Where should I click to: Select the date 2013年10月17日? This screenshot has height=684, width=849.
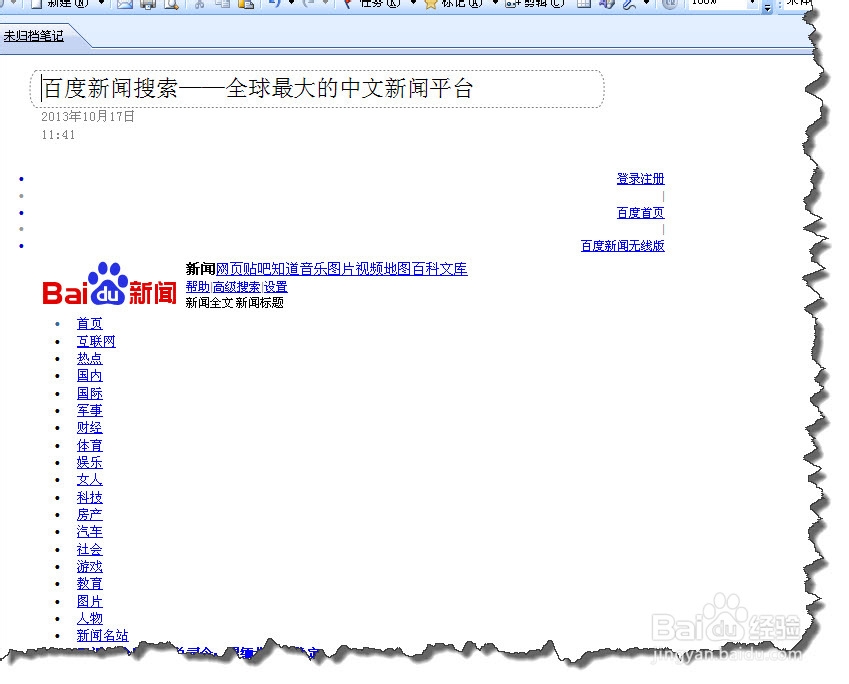(88, 116)
